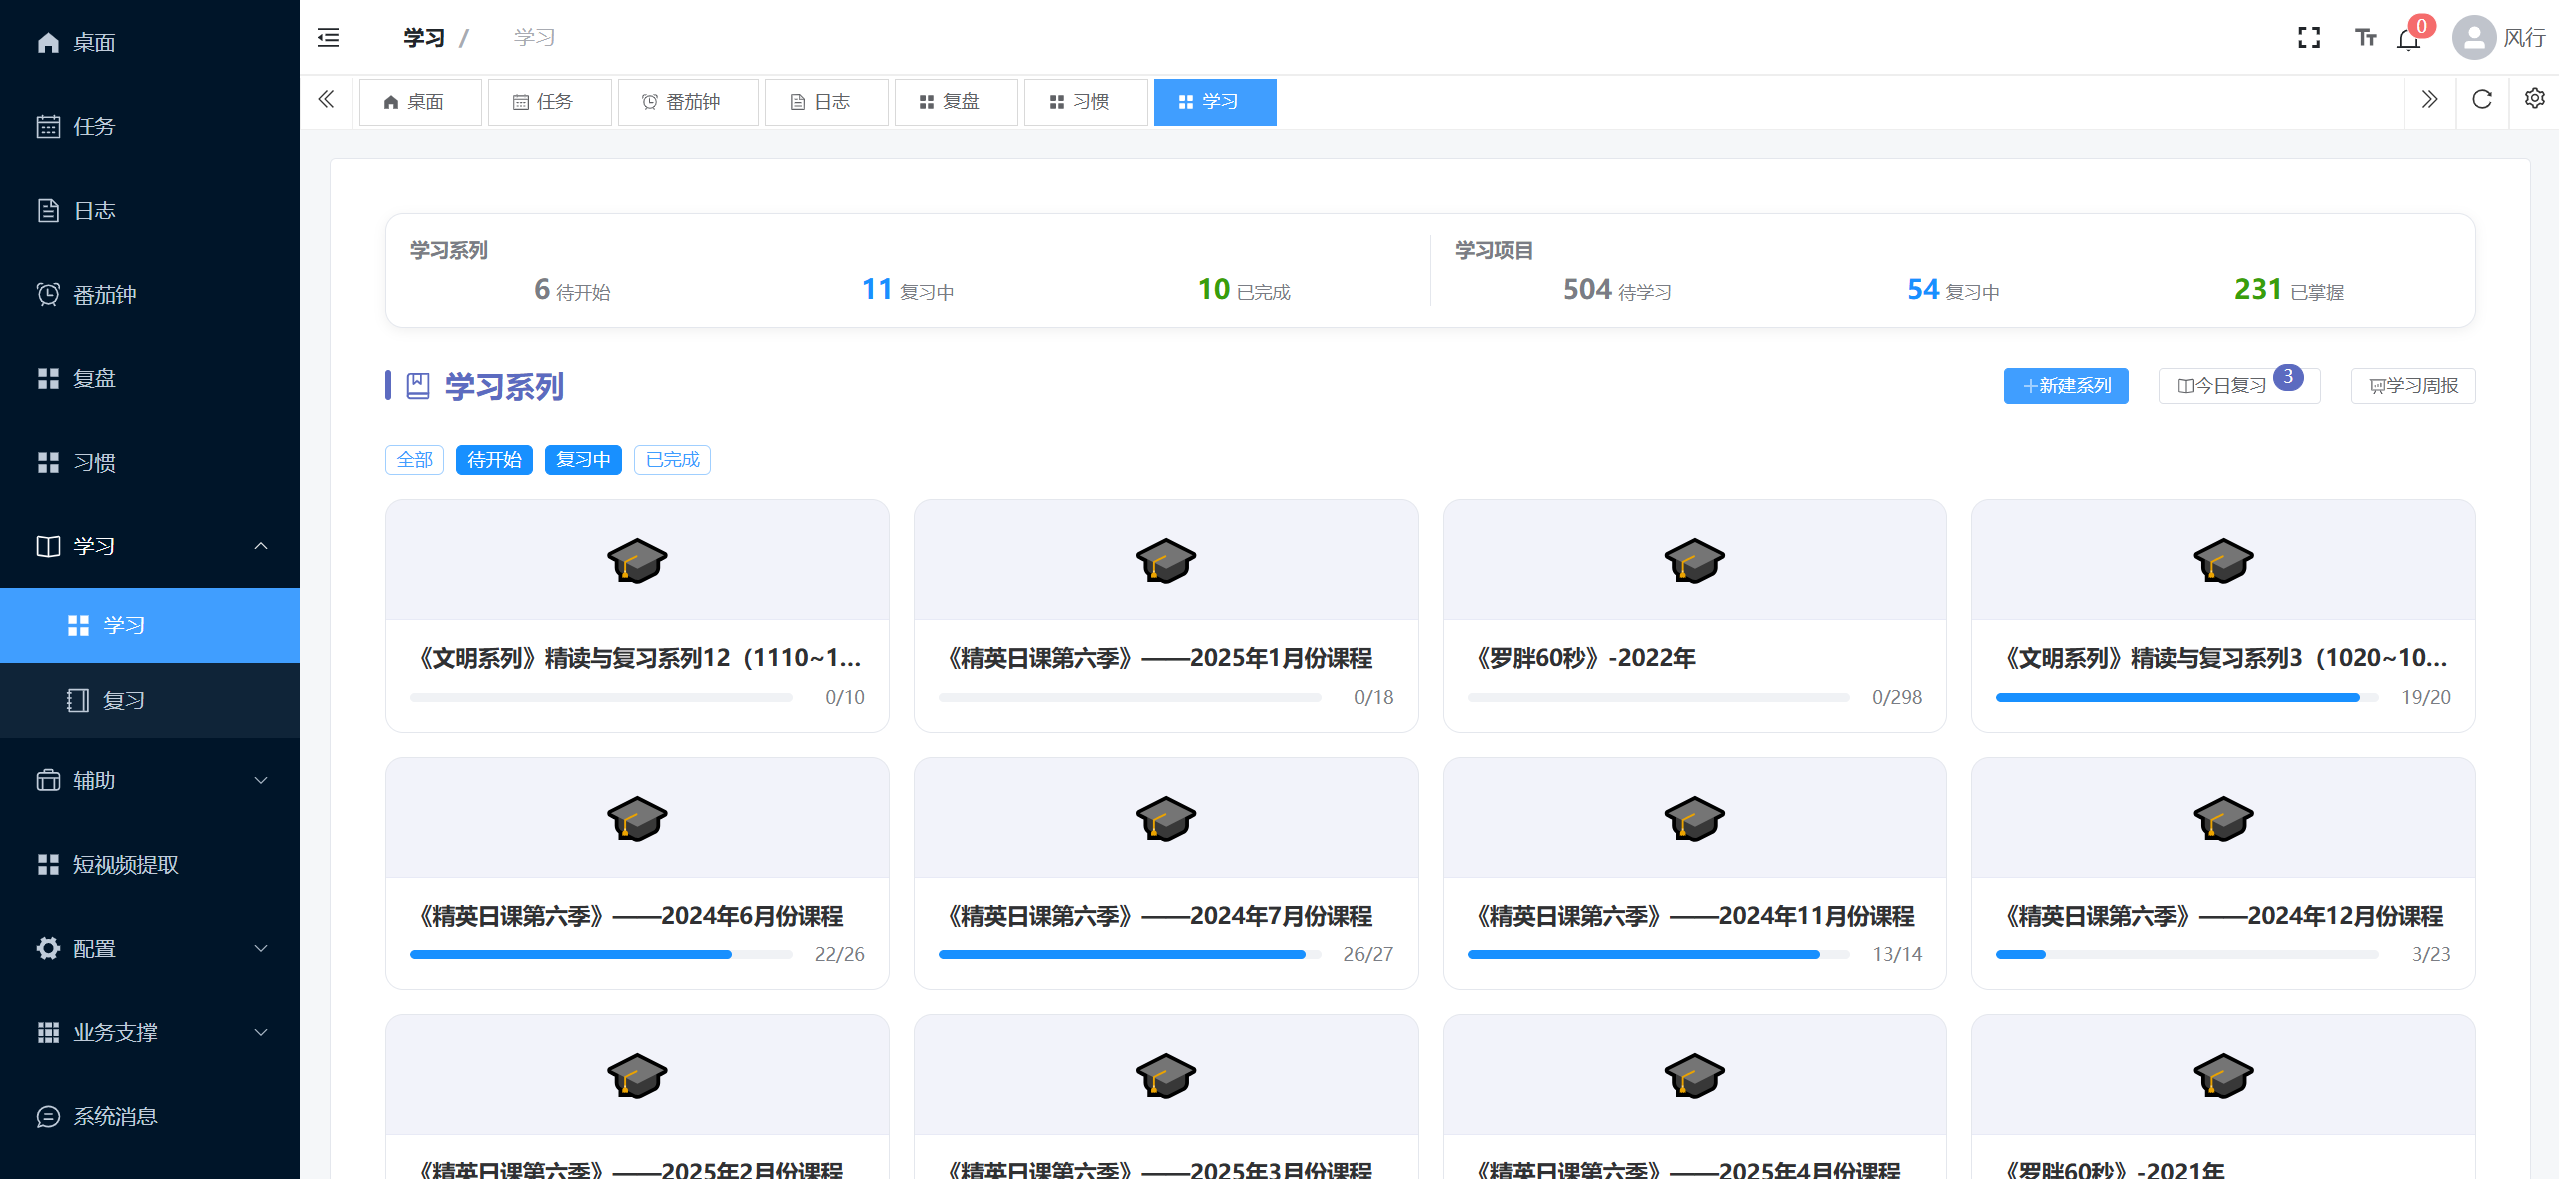
Task: Click the book icon beside 学习系列 heading
Action: (418, 386)
